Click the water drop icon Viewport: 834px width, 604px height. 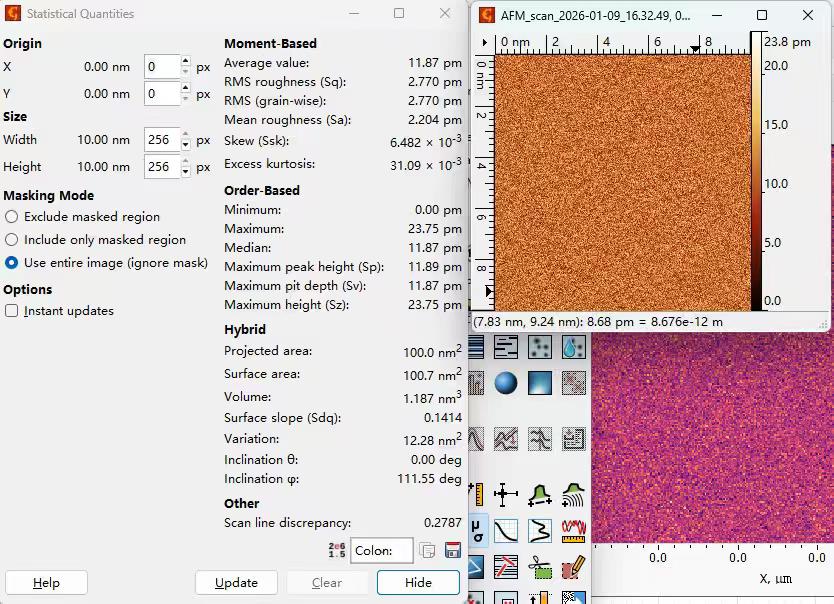[x=573, y=347]
